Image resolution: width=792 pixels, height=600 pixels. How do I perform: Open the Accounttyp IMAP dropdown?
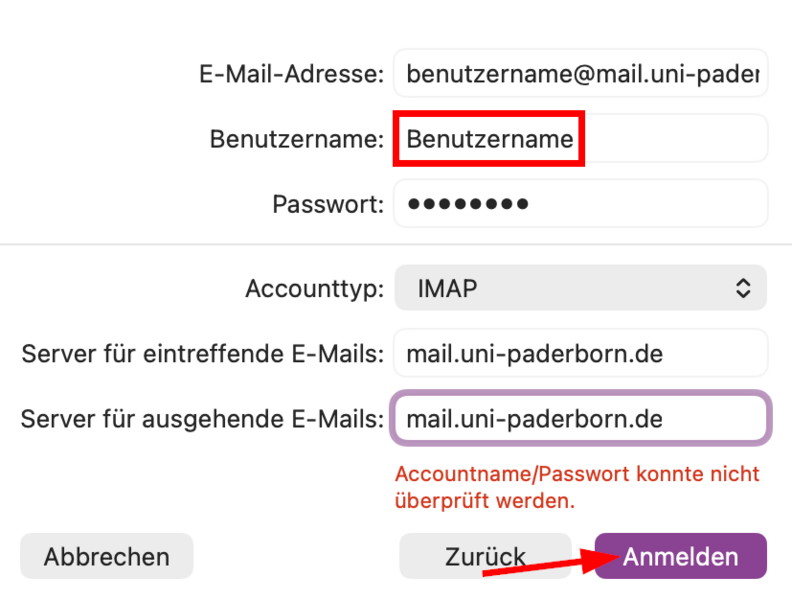pos(580,289)
